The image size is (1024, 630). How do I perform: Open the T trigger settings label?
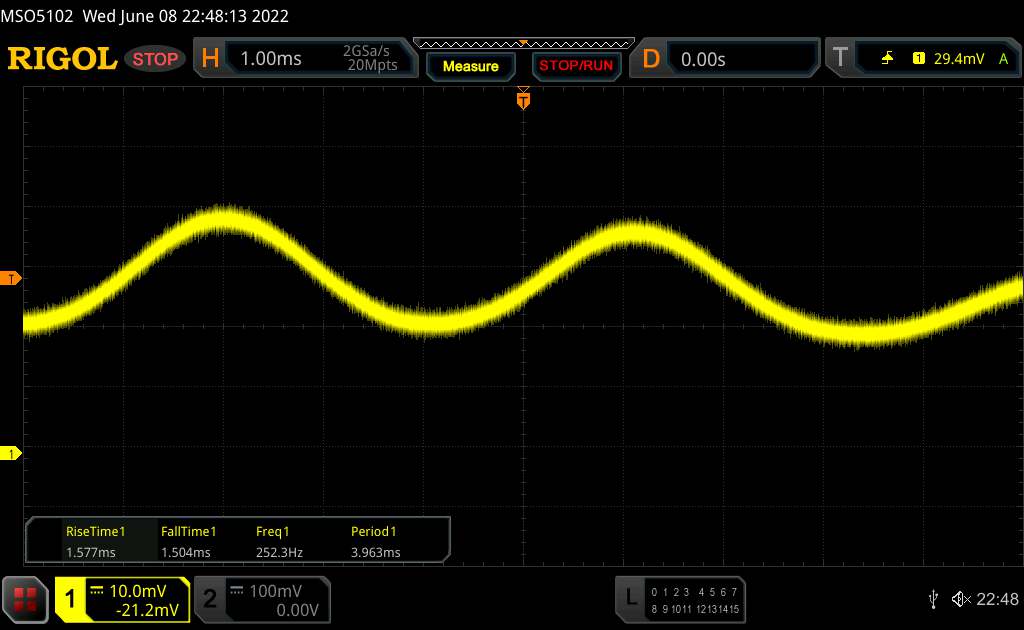(840, 59)
